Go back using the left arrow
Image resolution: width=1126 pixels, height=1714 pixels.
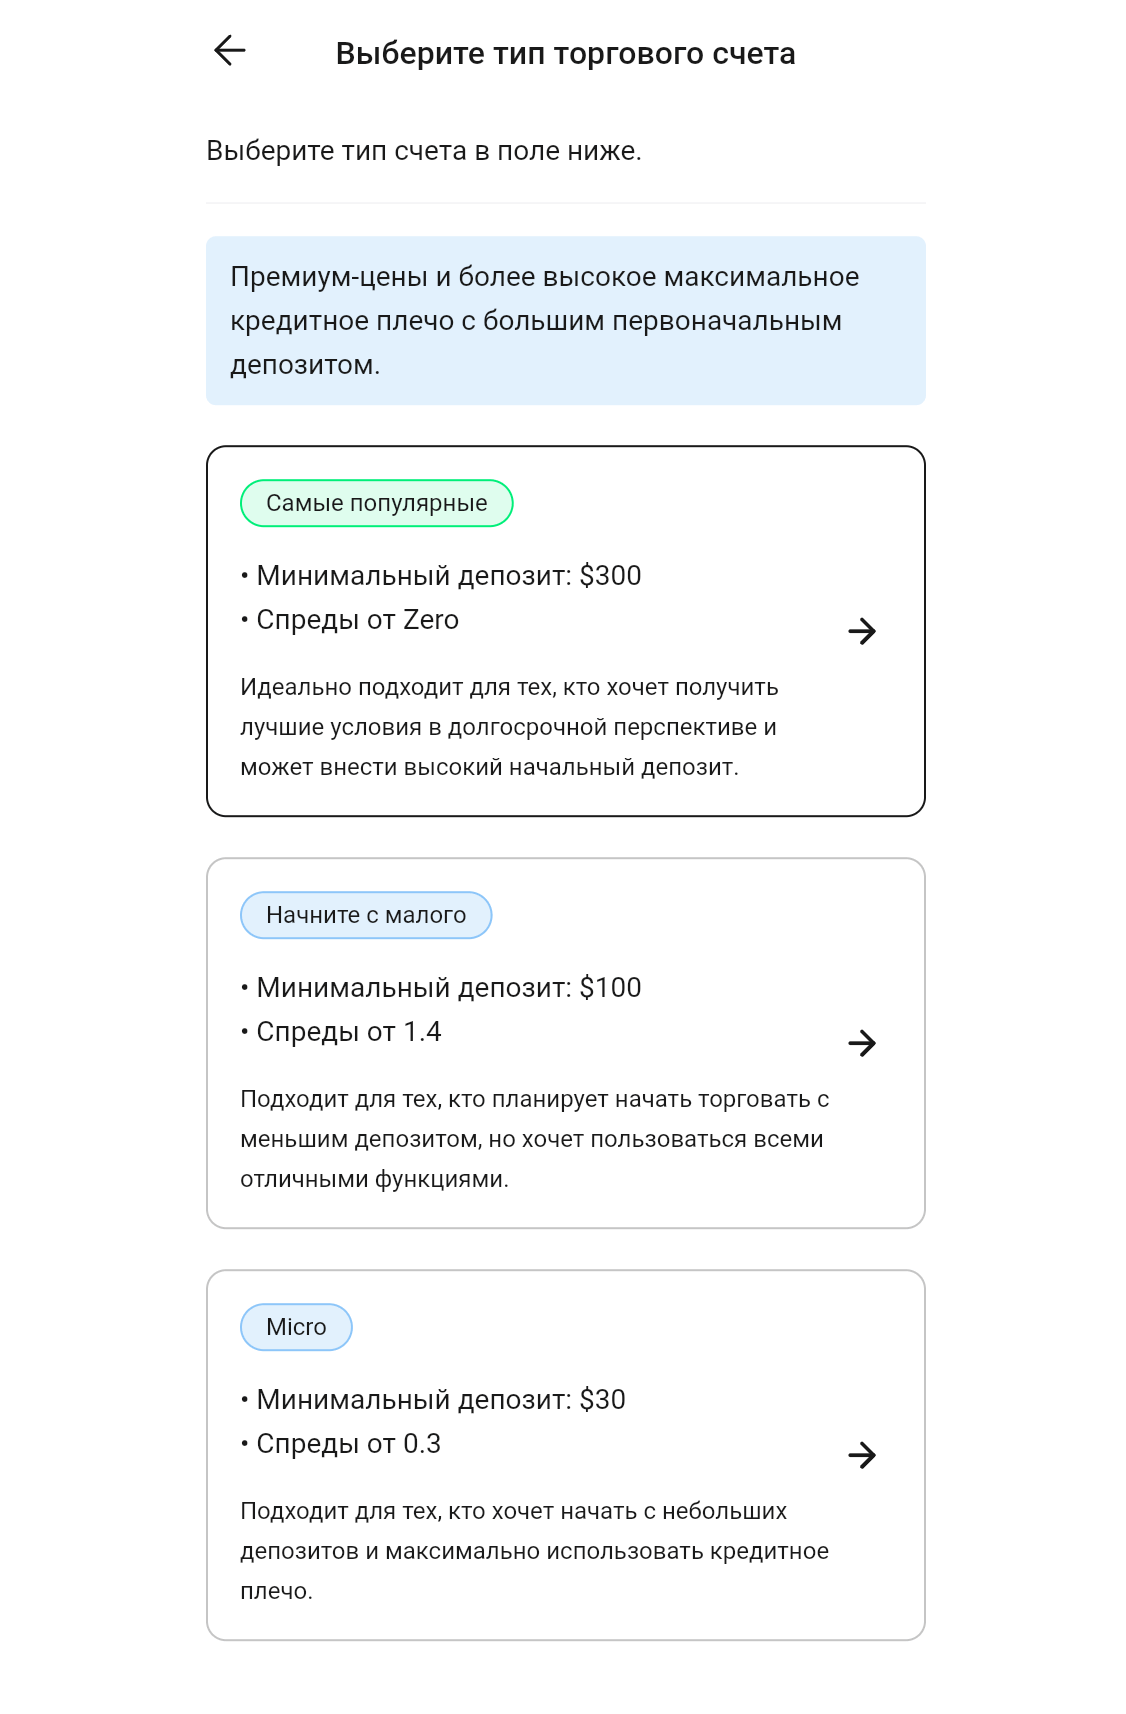pyautogui.click(x=230, y=51)
